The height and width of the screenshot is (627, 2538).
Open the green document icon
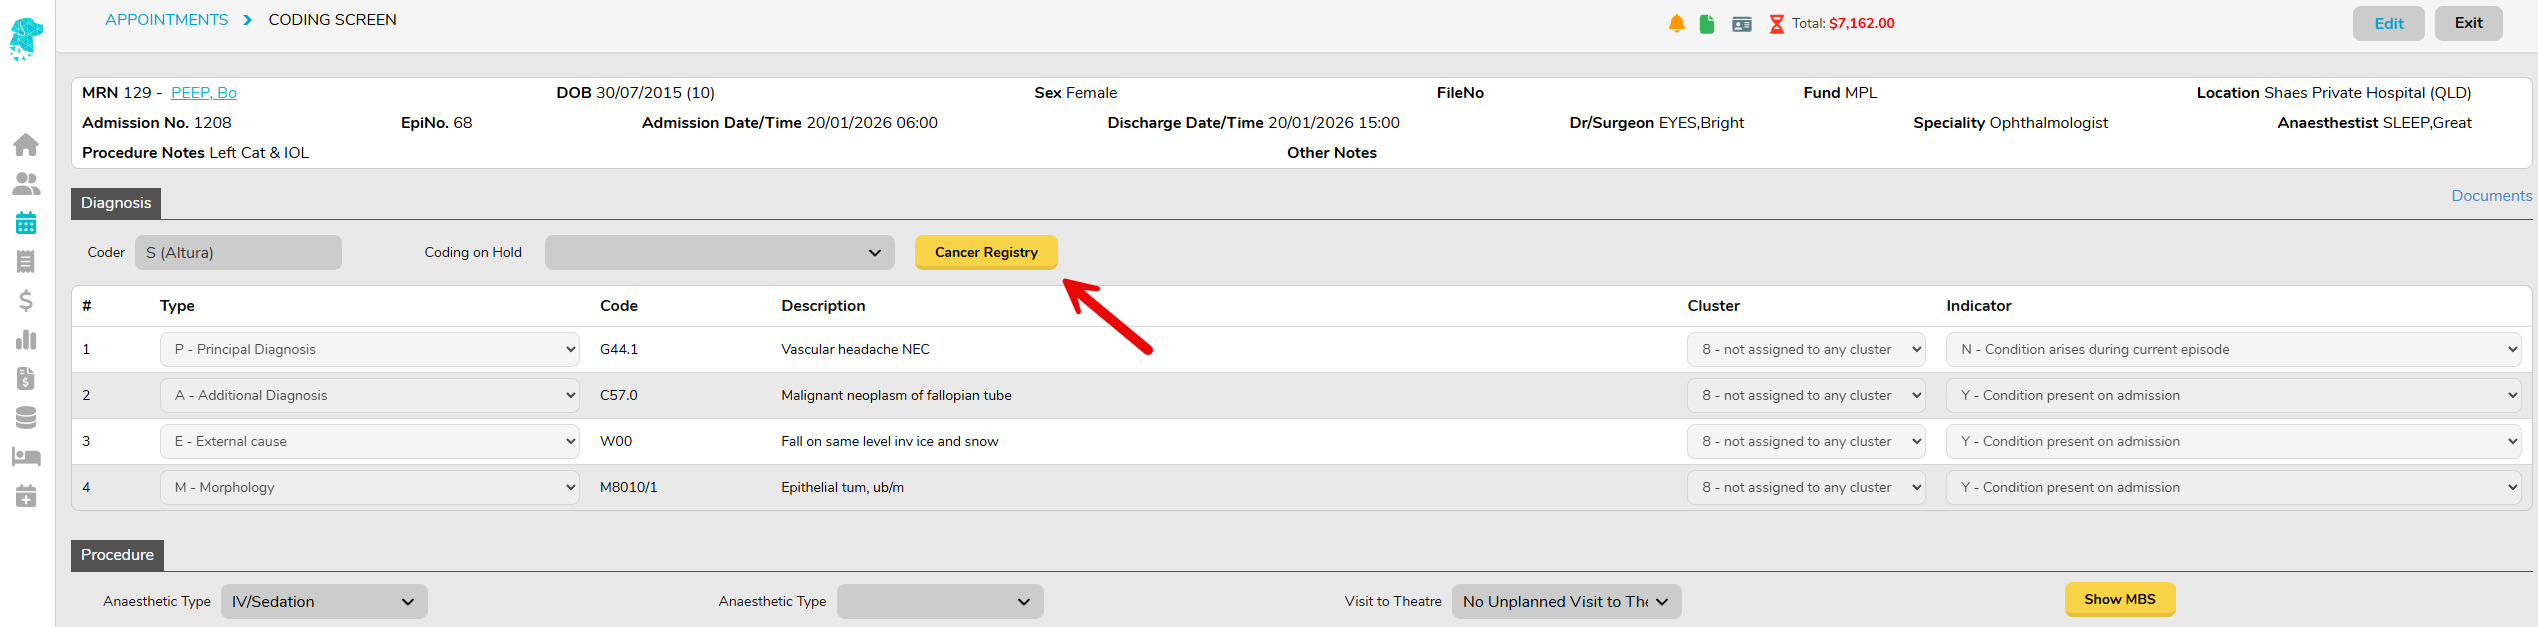tap(1707, 24)
